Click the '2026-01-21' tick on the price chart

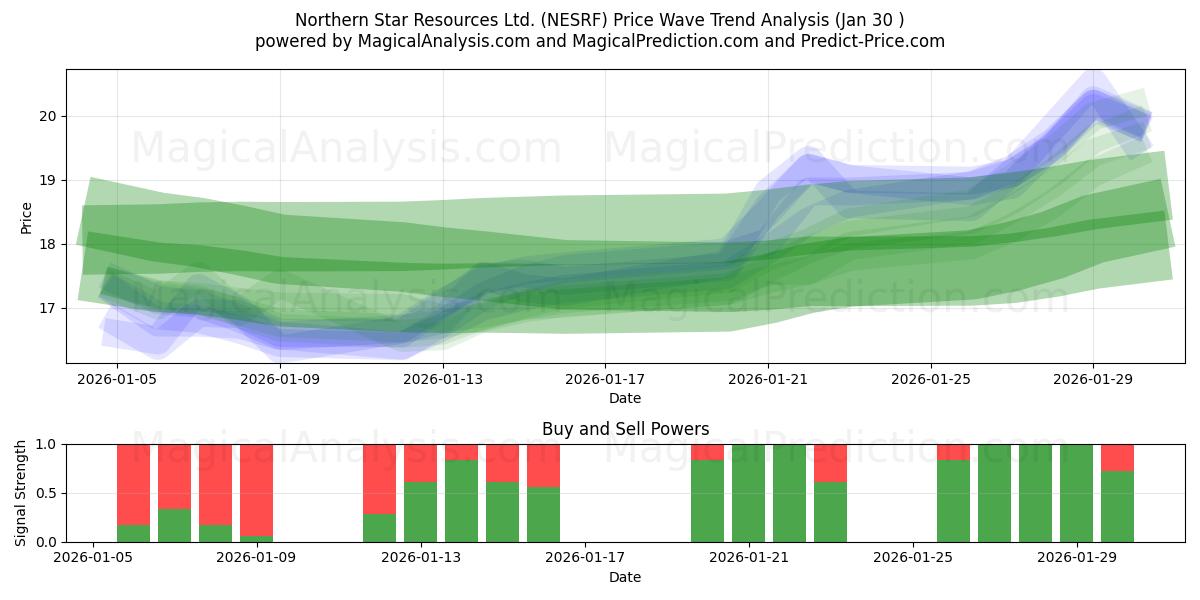[x=768, y=379]
